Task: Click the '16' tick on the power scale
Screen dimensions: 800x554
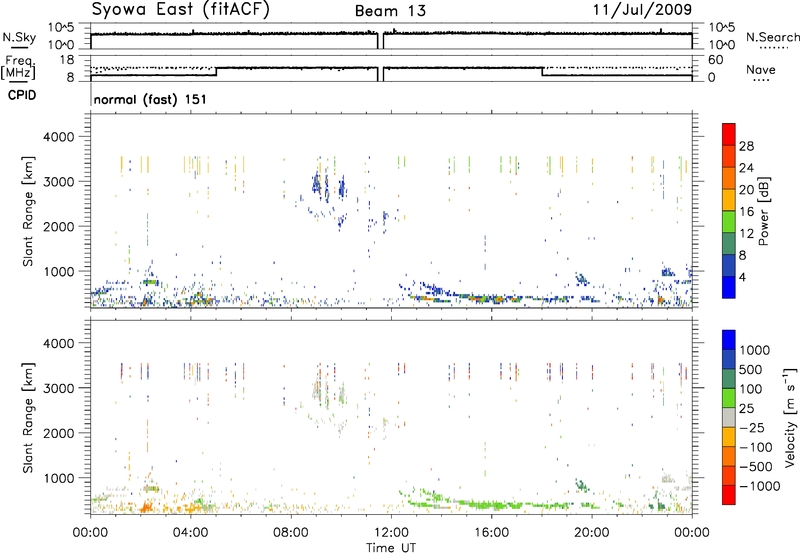Action: pyautogui.click(x=746, y=212)
